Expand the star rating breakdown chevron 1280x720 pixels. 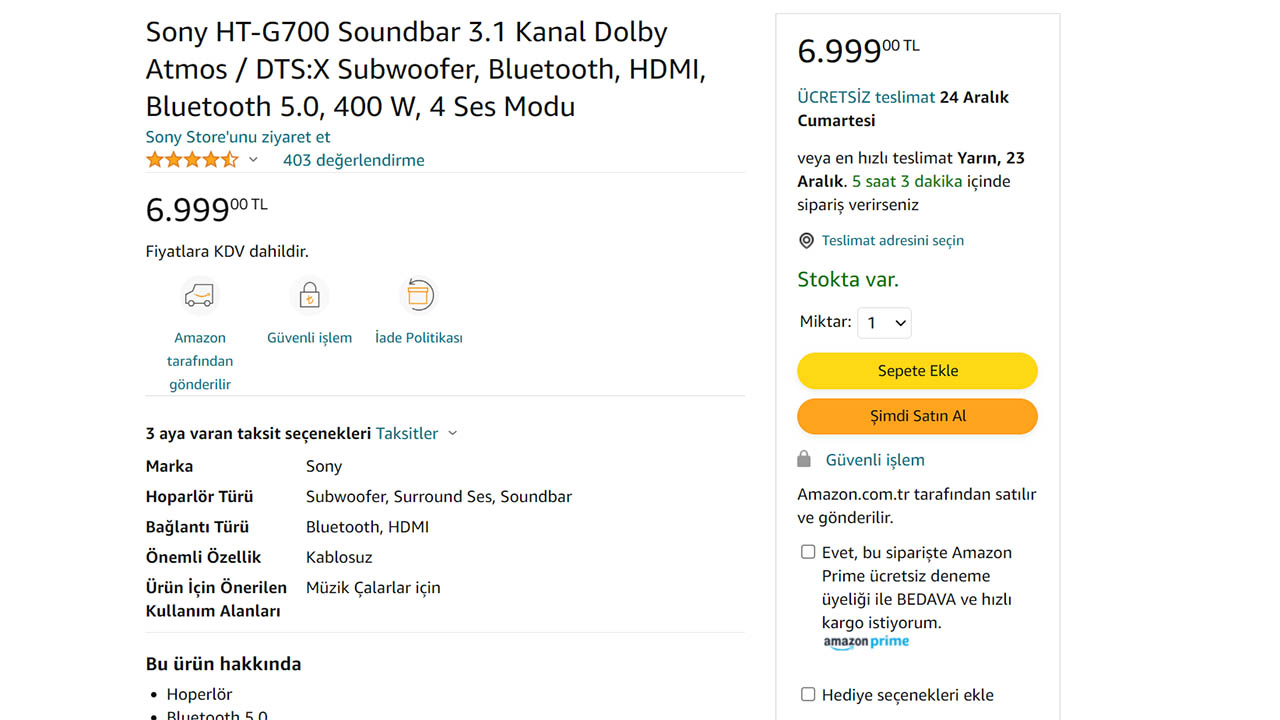pos(253,160)
